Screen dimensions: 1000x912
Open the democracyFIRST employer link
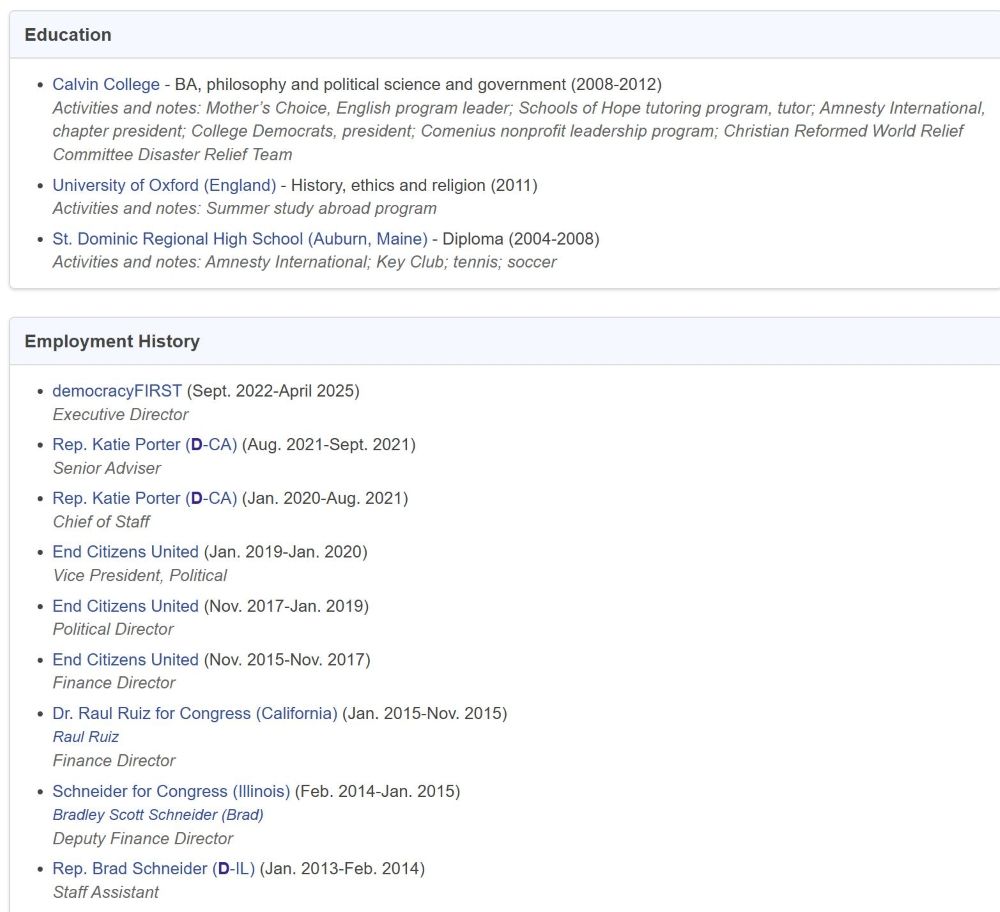click(x=117, y=390)
